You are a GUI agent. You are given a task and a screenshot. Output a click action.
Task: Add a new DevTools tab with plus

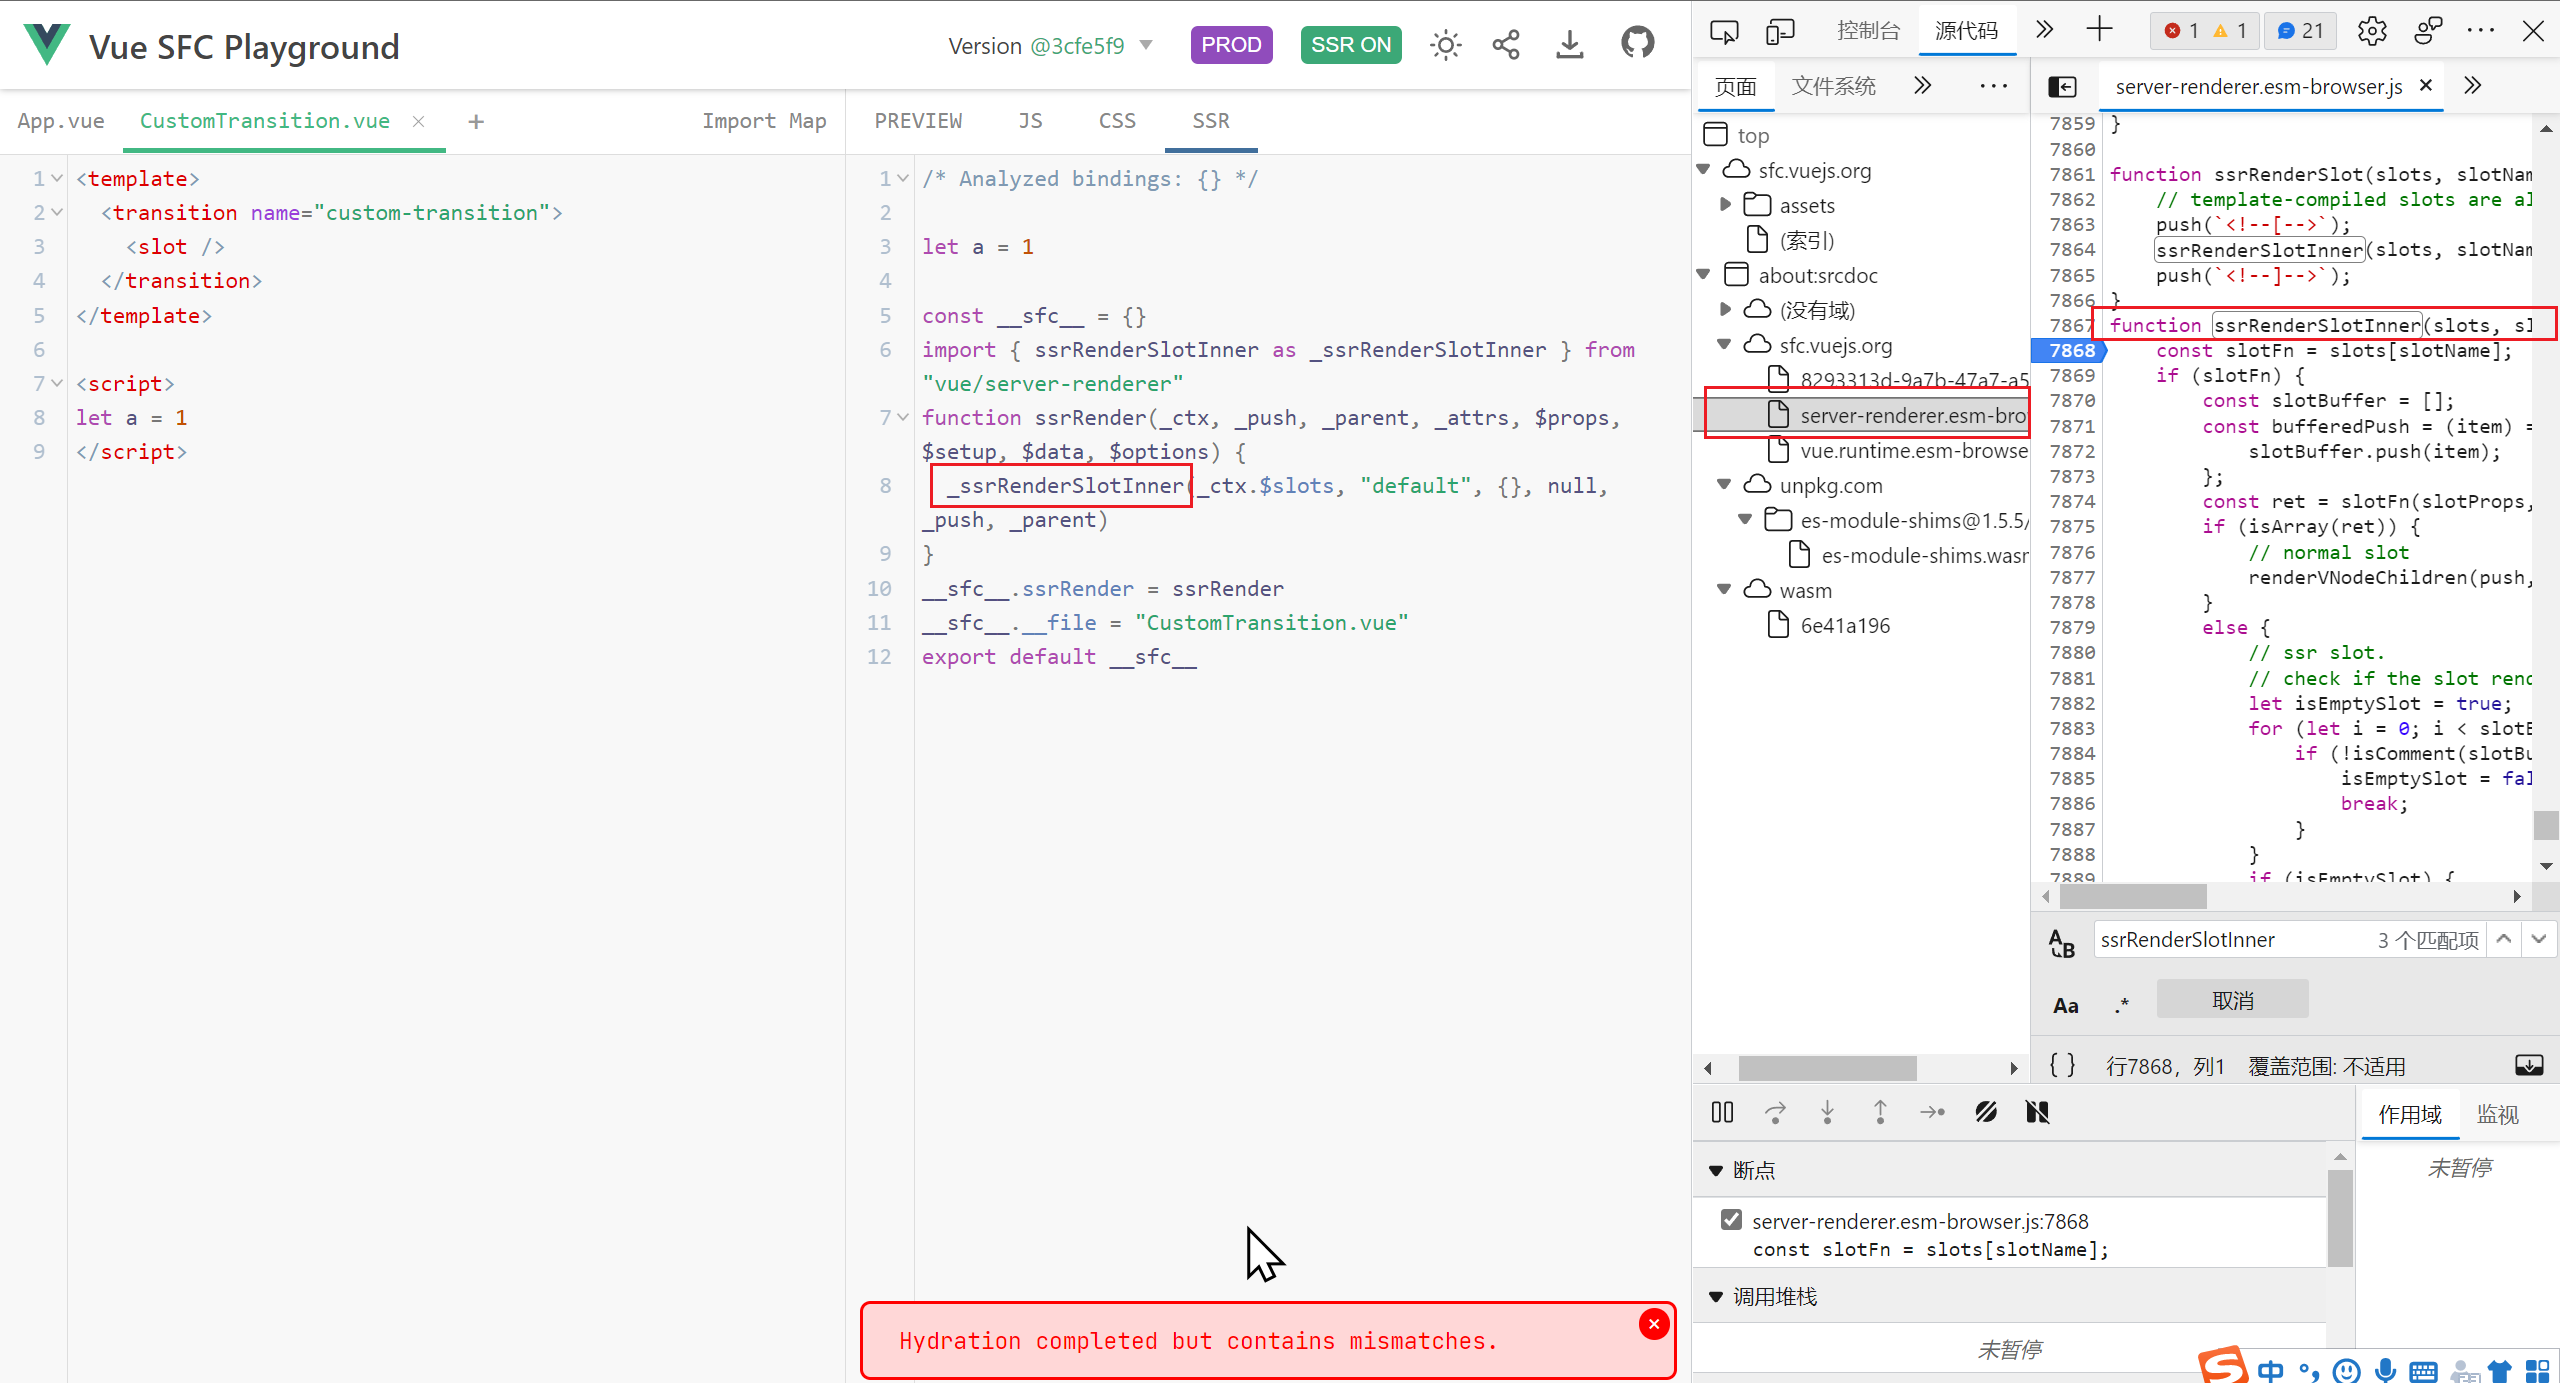tap(2100, 30)
